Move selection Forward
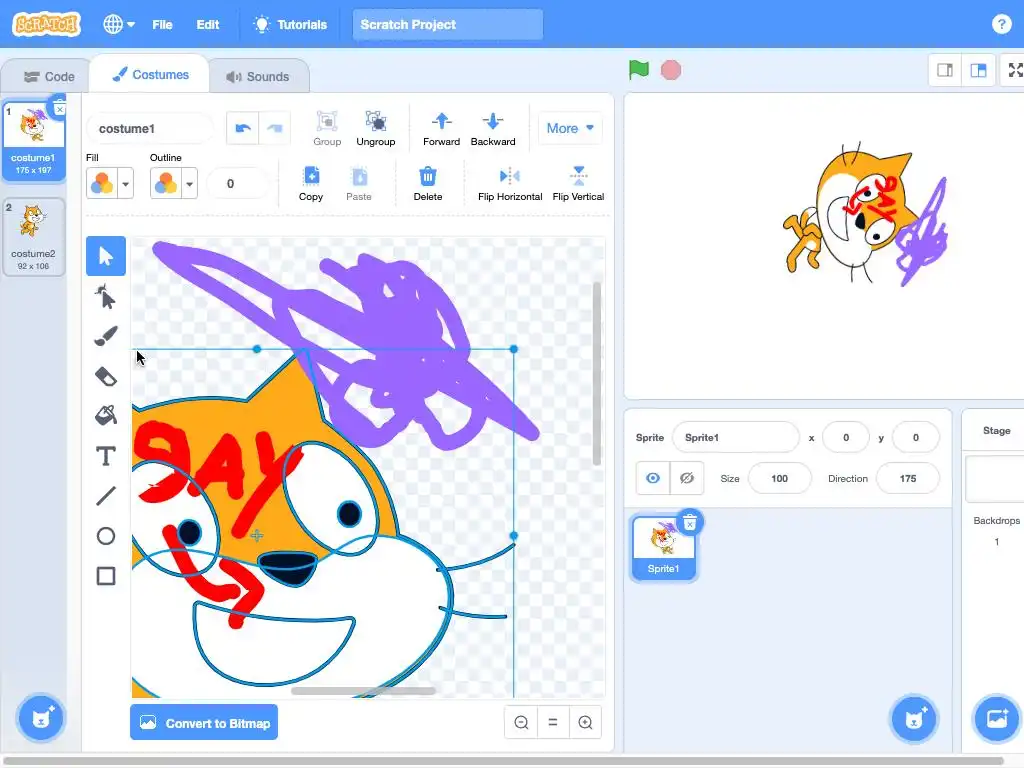 click(x=441, y=129)
